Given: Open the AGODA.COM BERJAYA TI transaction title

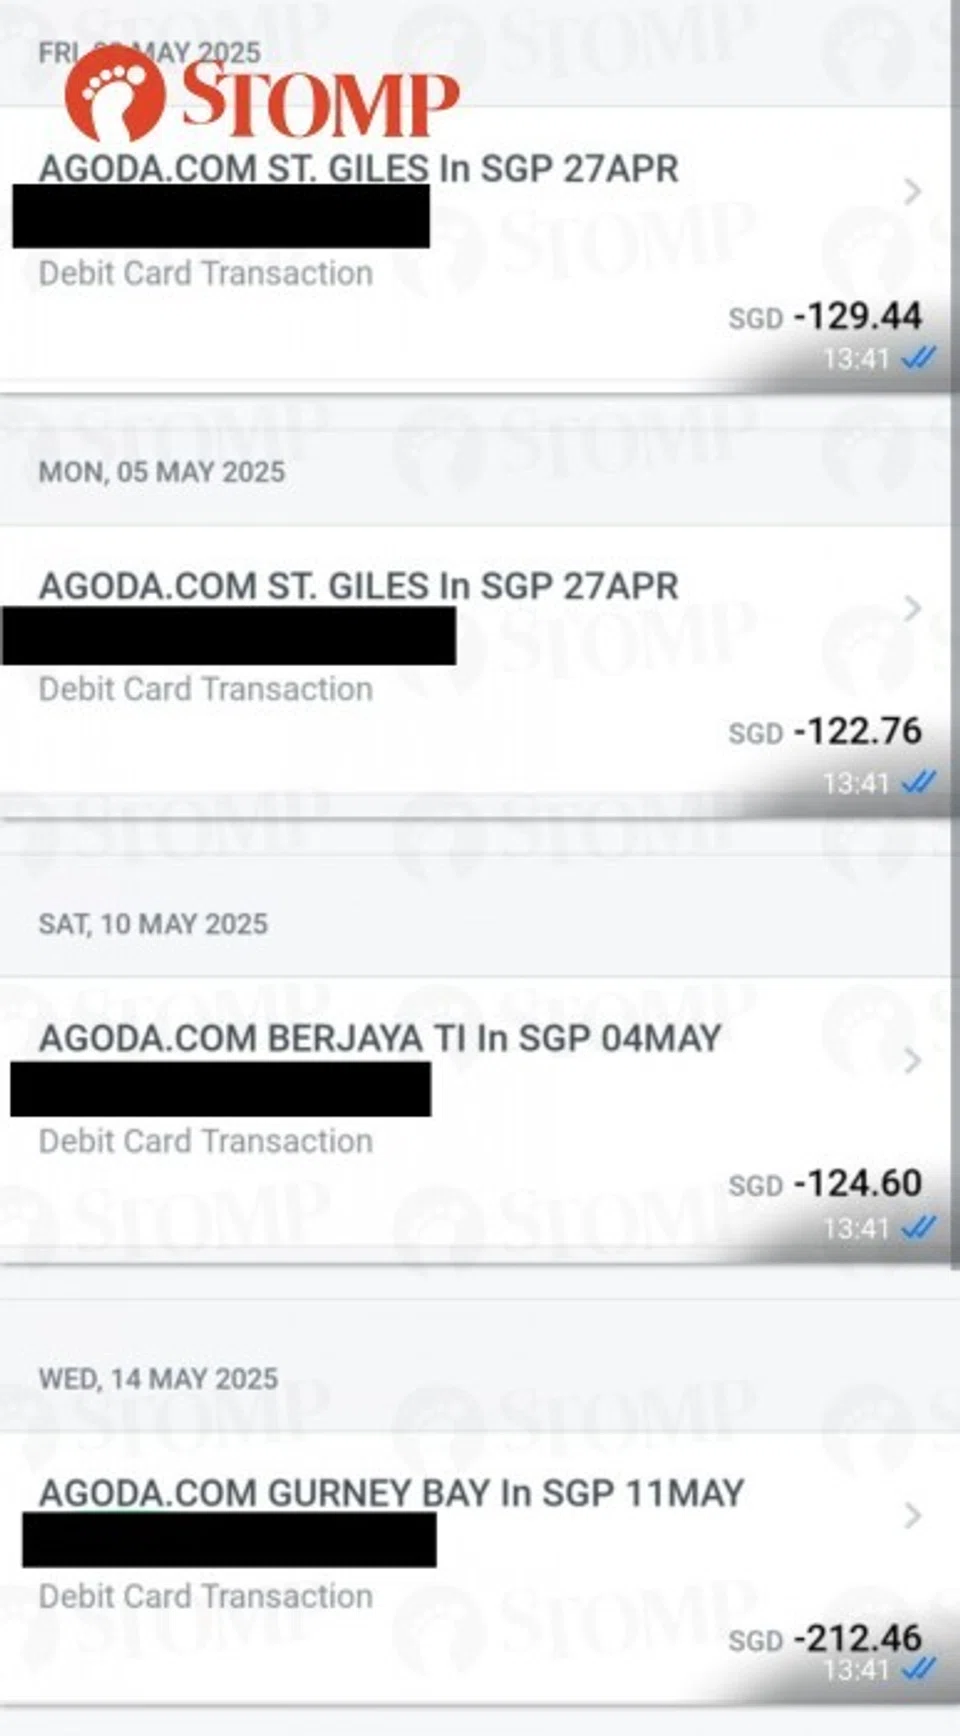Looking at the screenshot, I should pos(379,1038).
